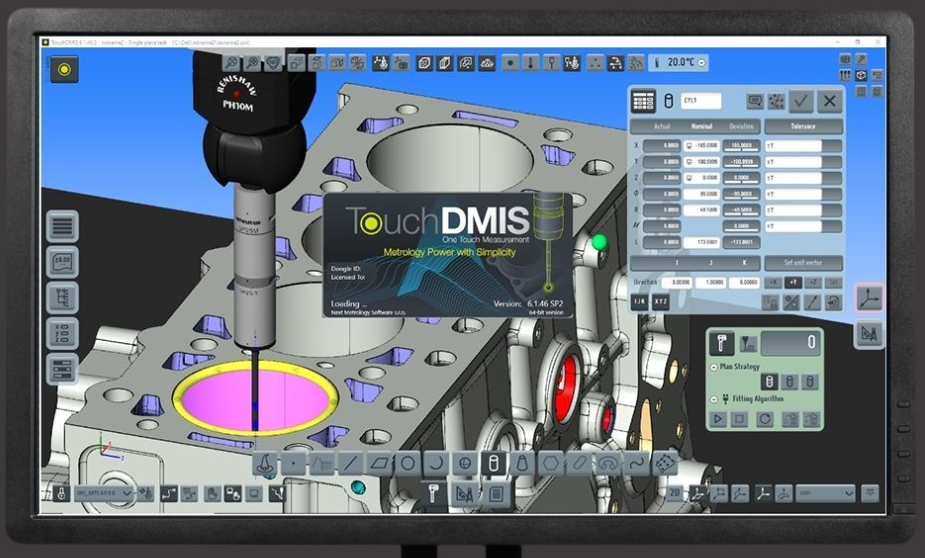
Task: Pick the Cone feature tool
Action: 521,464
